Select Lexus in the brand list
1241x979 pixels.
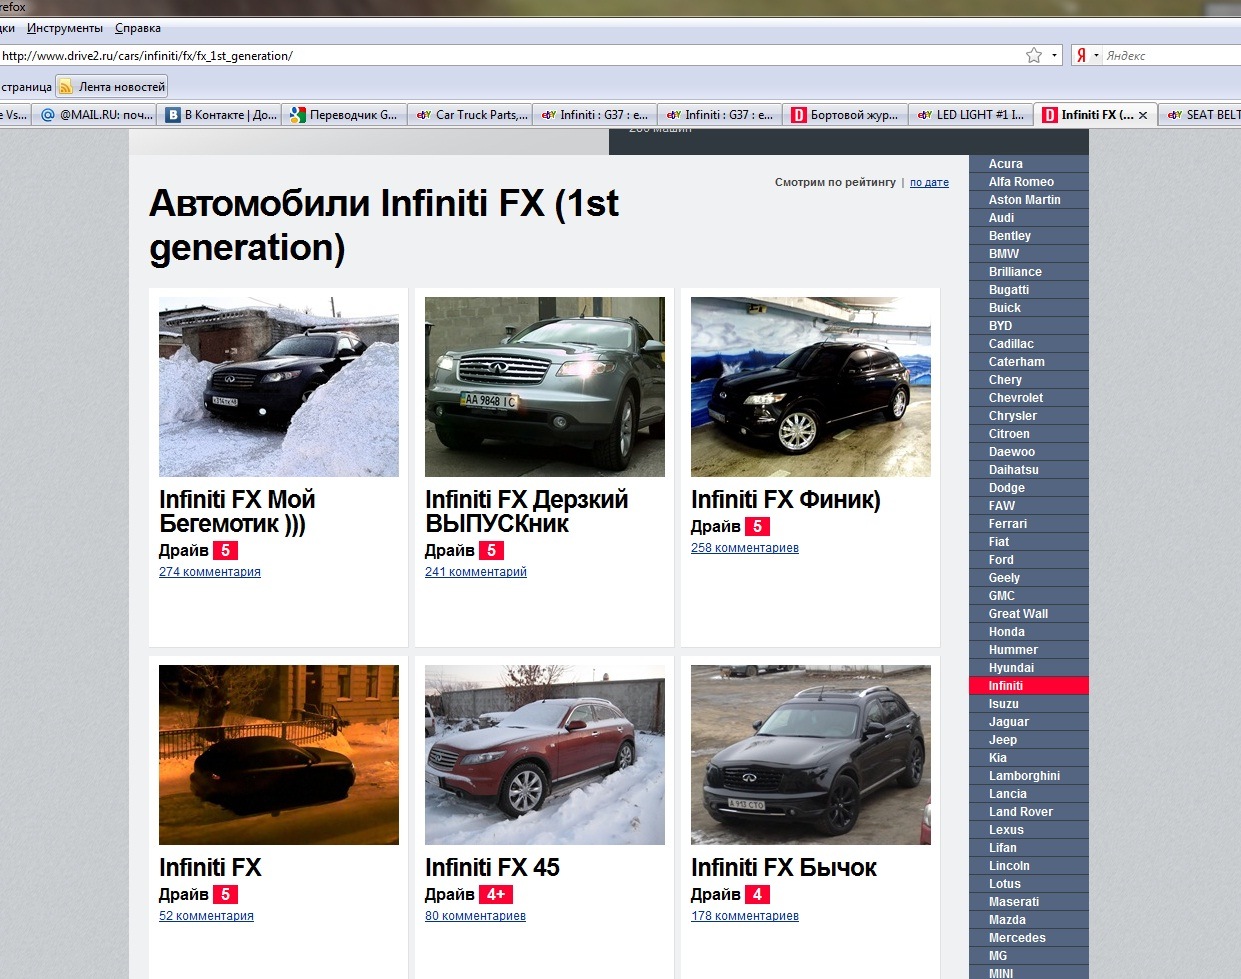coord(1029,830)
